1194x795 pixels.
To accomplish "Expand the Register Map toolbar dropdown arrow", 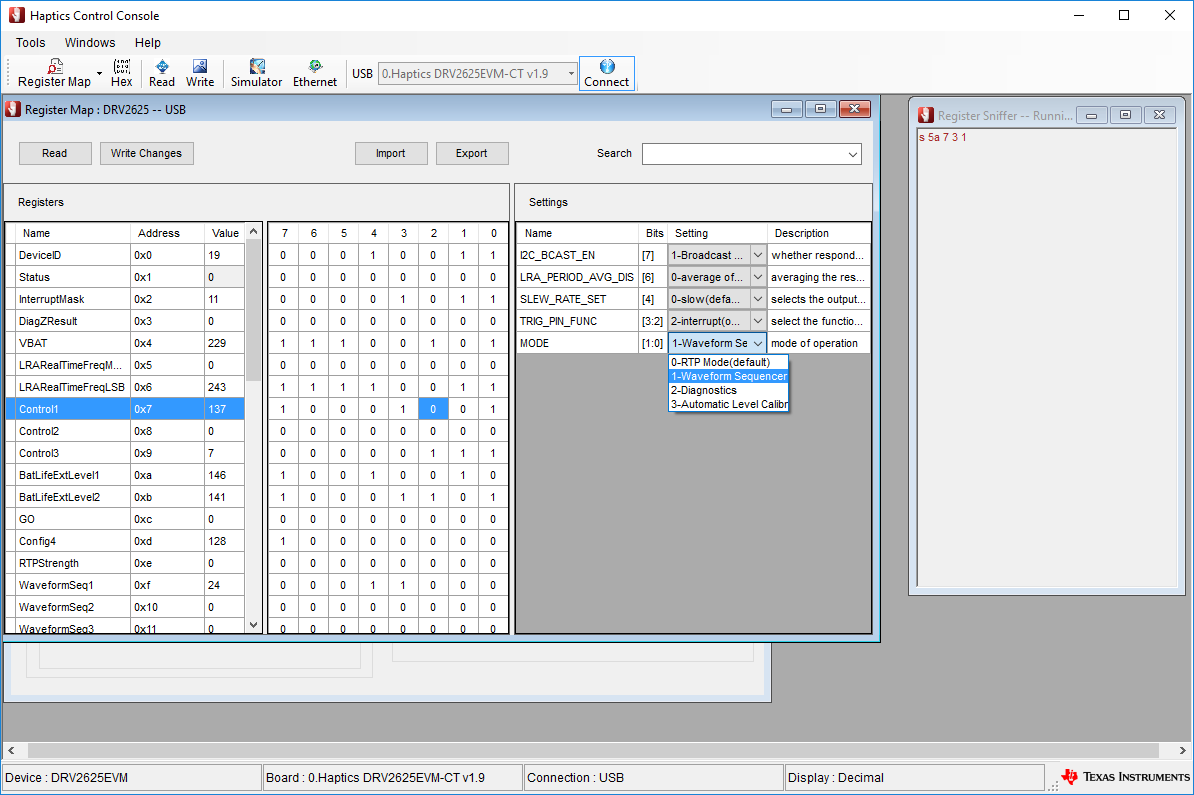I will pos(100,74).
